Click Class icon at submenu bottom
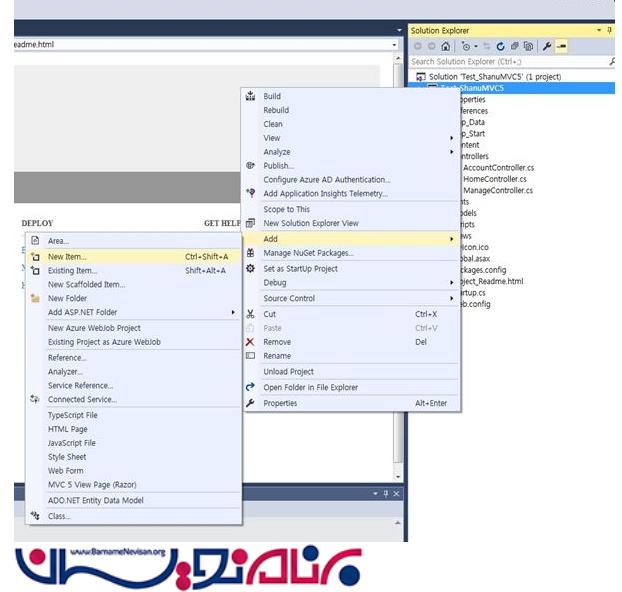 click(x=35, y=516)
